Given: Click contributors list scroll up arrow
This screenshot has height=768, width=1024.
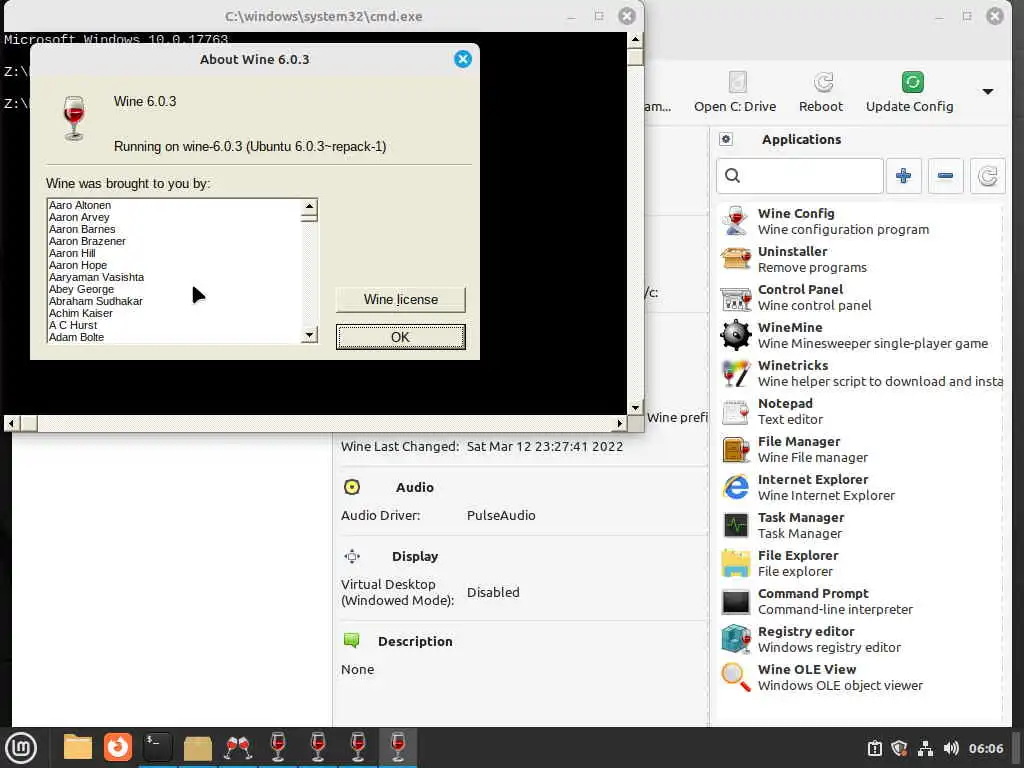Looking at the screenshot, I should [x=309, y=206].
